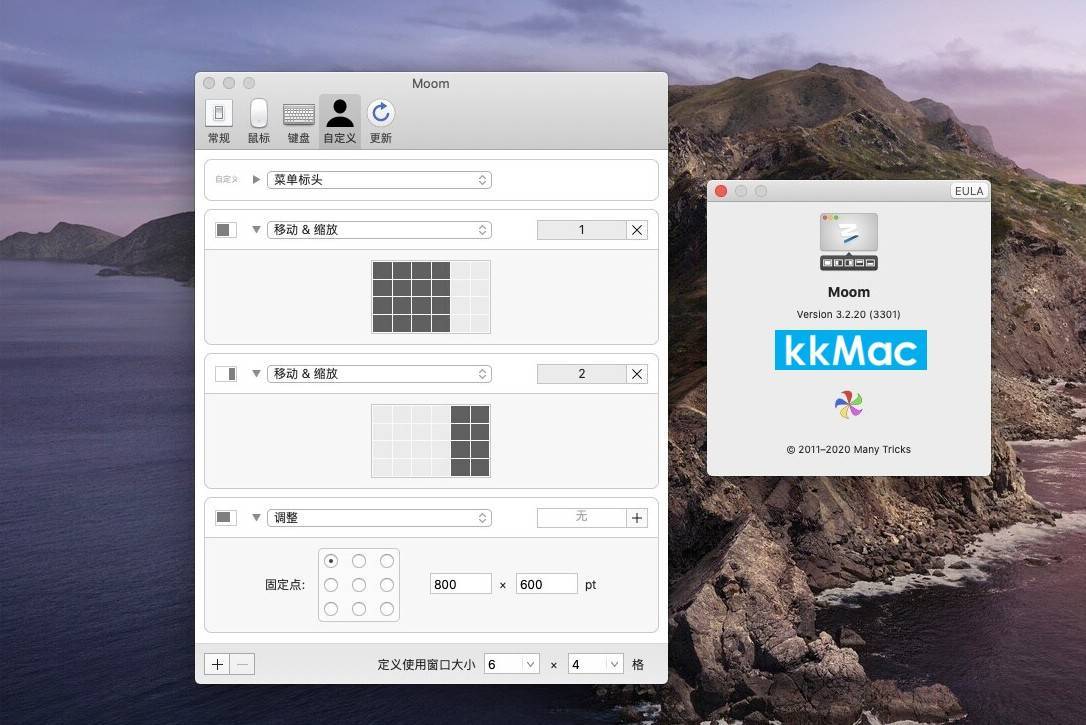Image resolution: width=1086 pixels, height=725 pixels.
Task: Click the + button to add a custom action
Action: (x=217, y=663)
